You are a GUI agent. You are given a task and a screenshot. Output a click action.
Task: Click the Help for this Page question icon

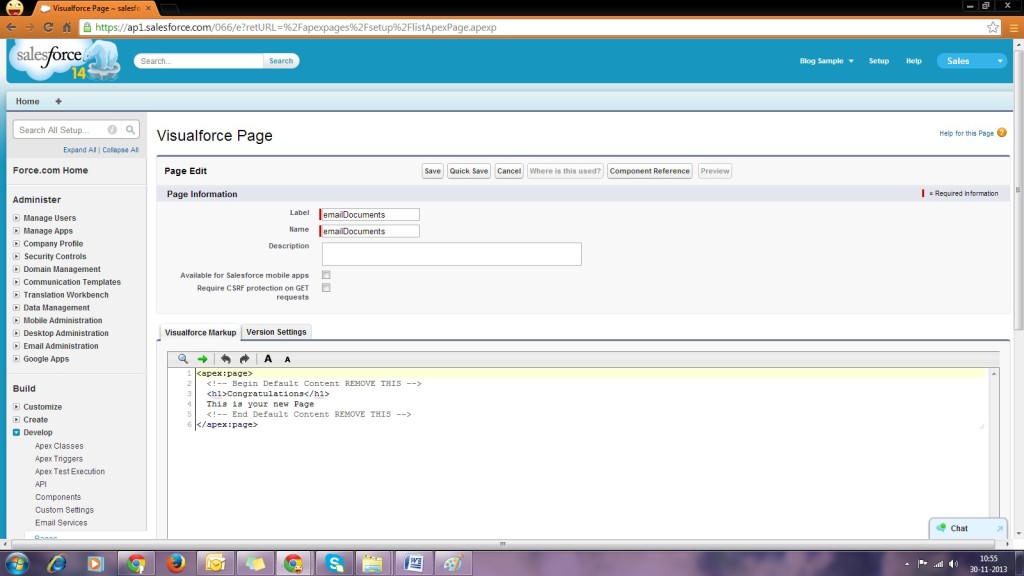[x=1002, y=133]
